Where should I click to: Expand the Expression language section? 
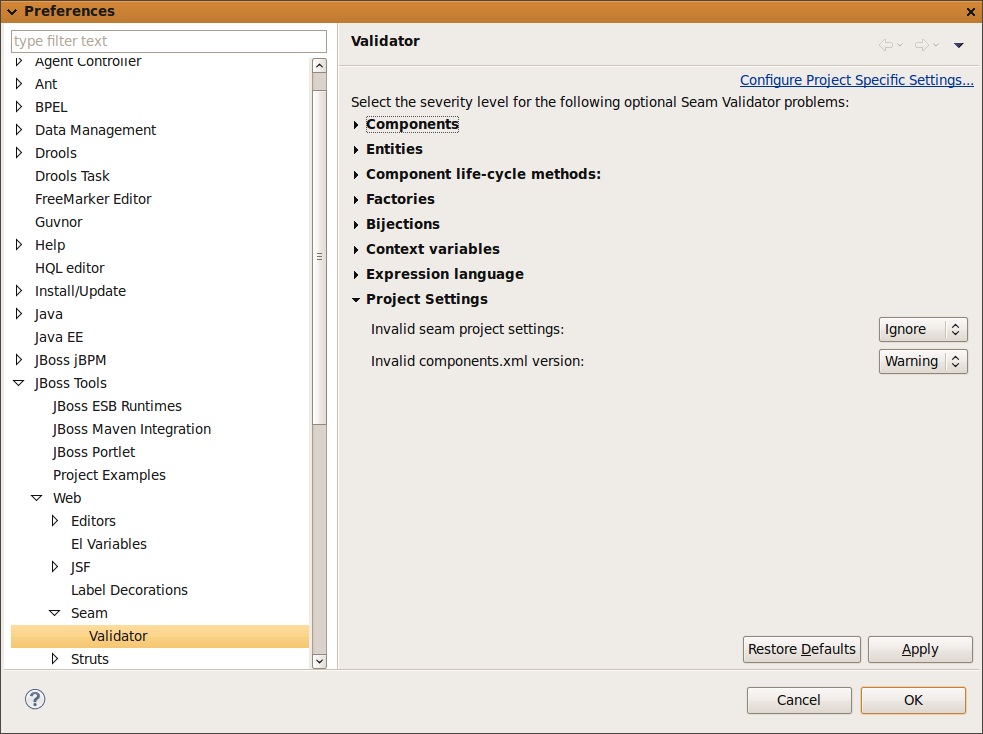(356, 274)
